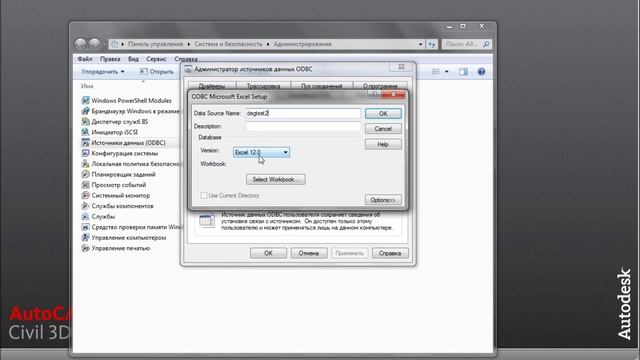This screenshot has height=360, width=640.
Task: Click the Data Source Name field
Action: coord(303,113)
